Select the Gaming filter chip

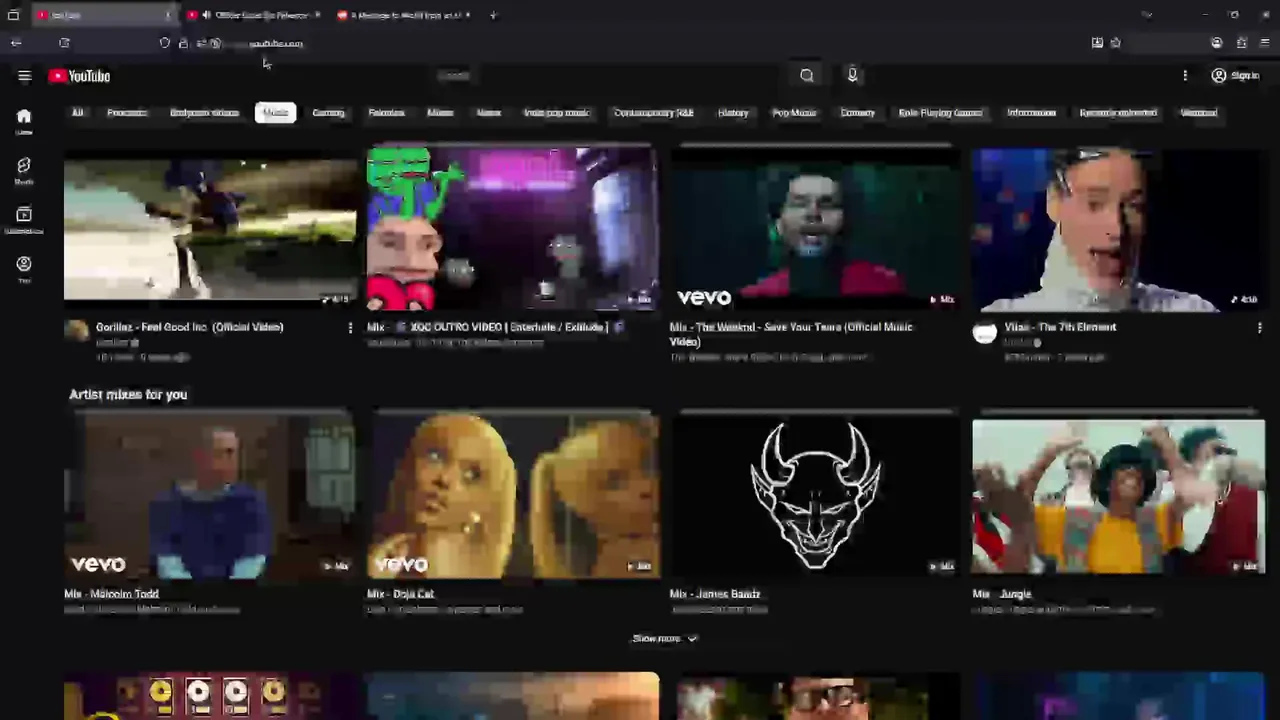pyautogui.click(x=328, y=113)
